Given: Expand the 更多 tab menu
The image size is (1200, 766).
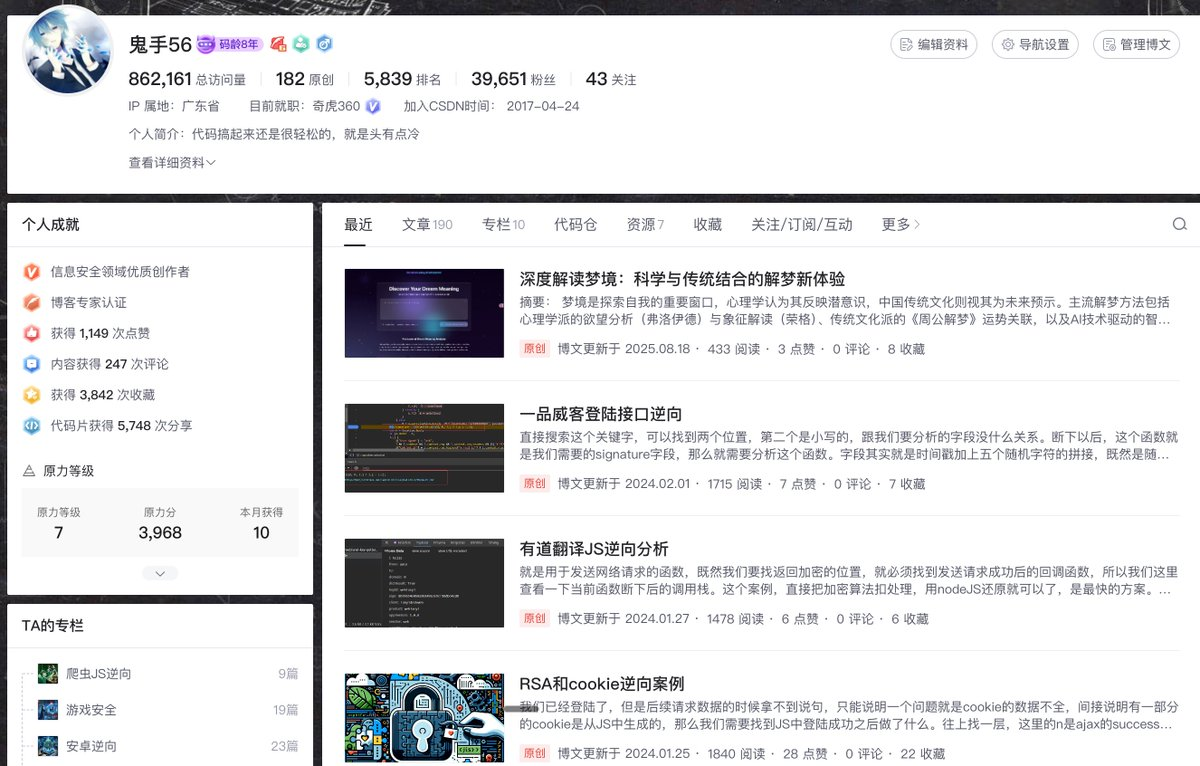Looking at the screenshot, I should tap(901, 224).
